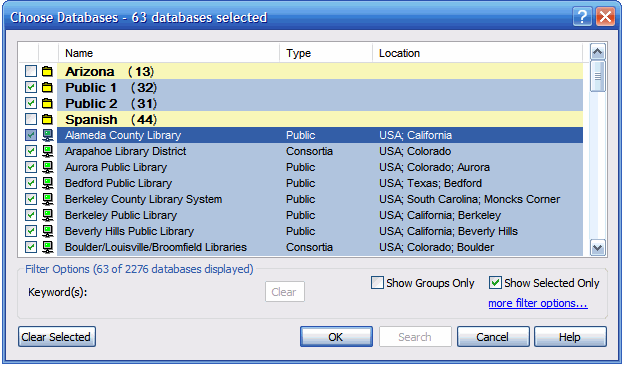Click location 'USA; Colorado; Aurora'
Image resolution: width=624 pixels, height=366 pixels.
[x=435, y=167]
